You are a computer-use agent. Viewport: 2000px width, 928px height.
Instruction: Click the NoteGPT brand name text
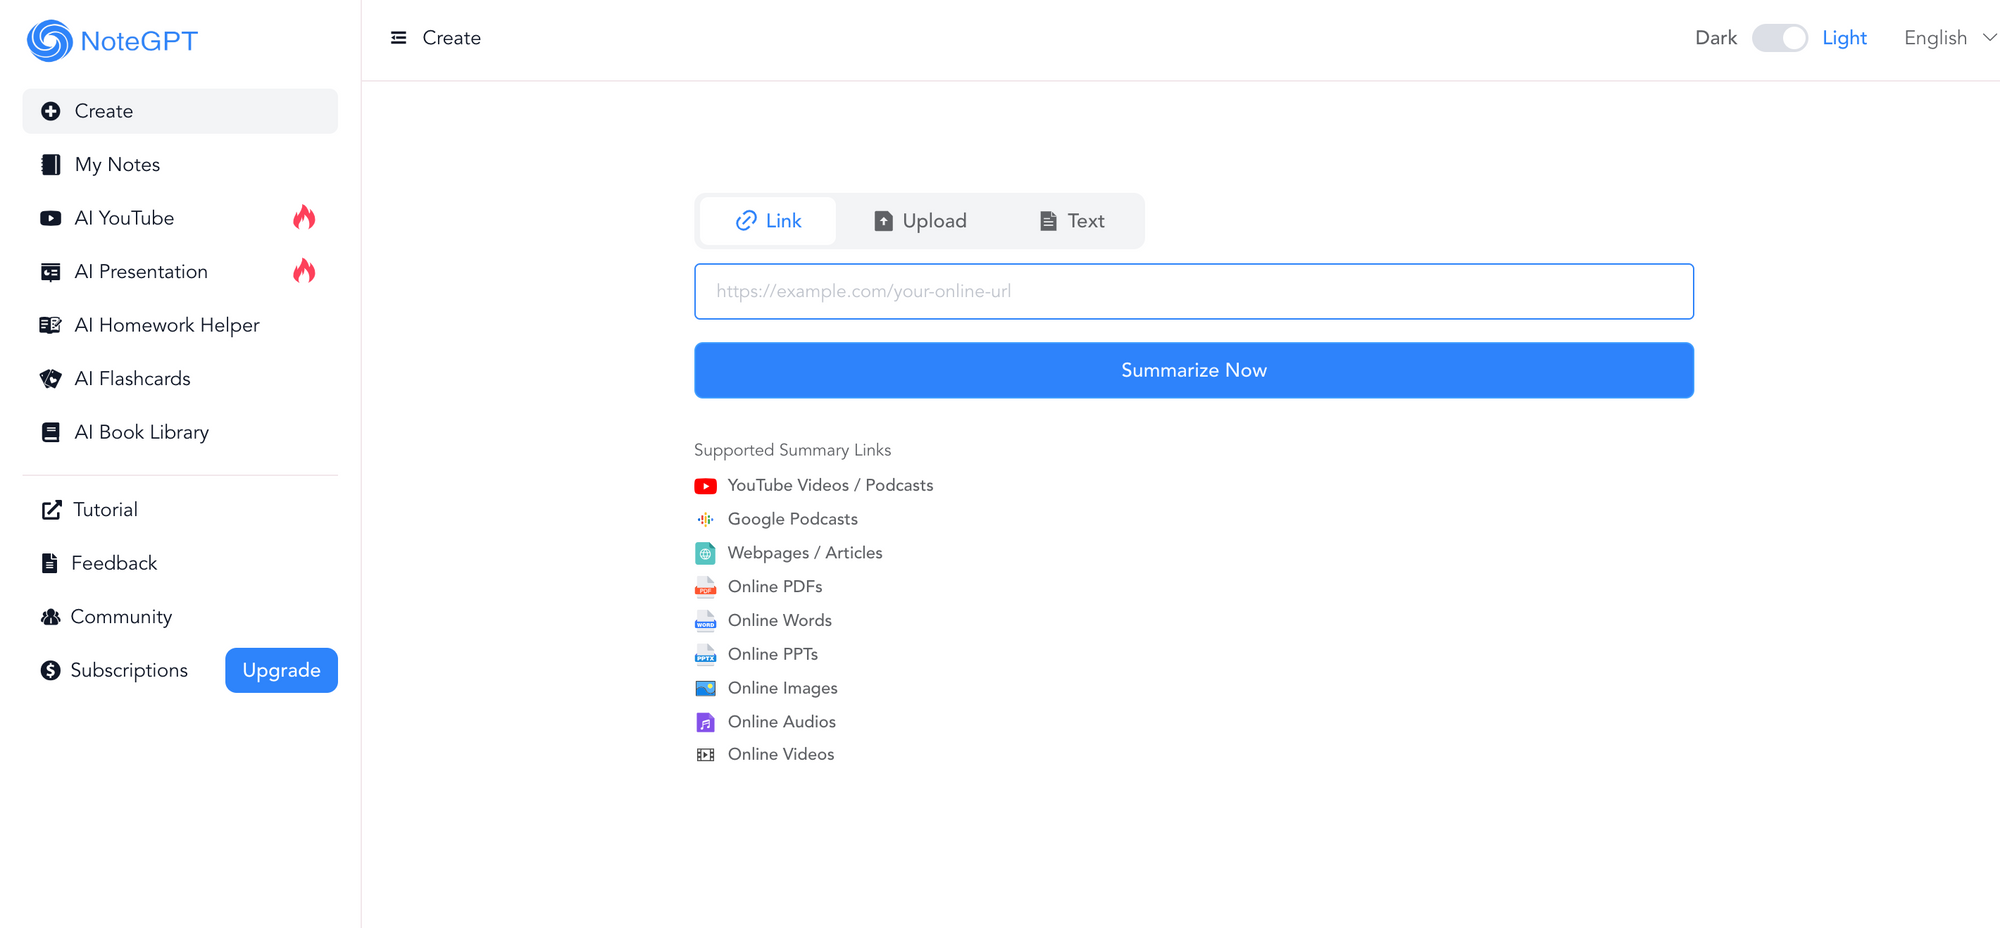[x=139, y=41]
